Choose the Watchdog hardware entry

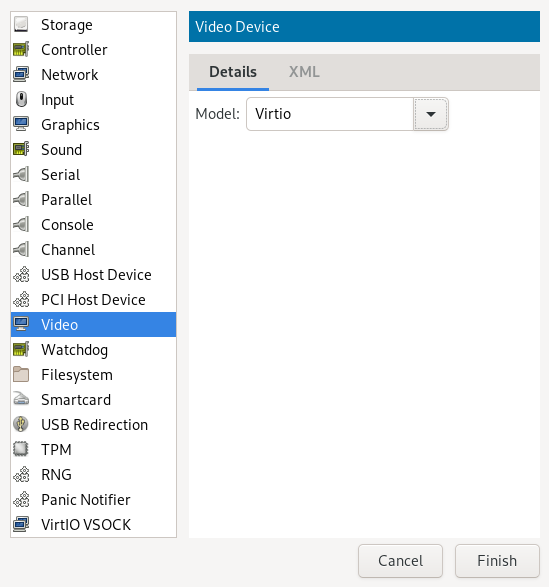click(94, 350)
